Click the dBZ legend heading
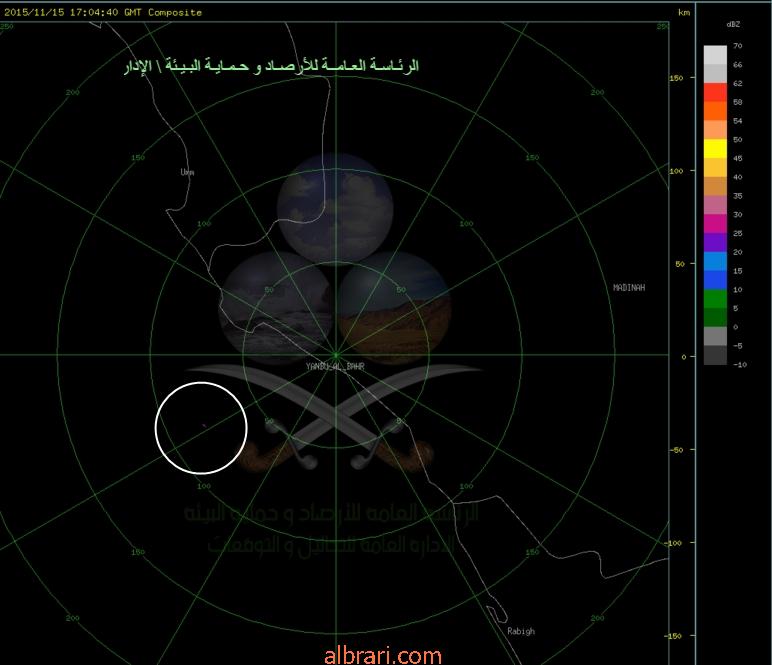 733,24
